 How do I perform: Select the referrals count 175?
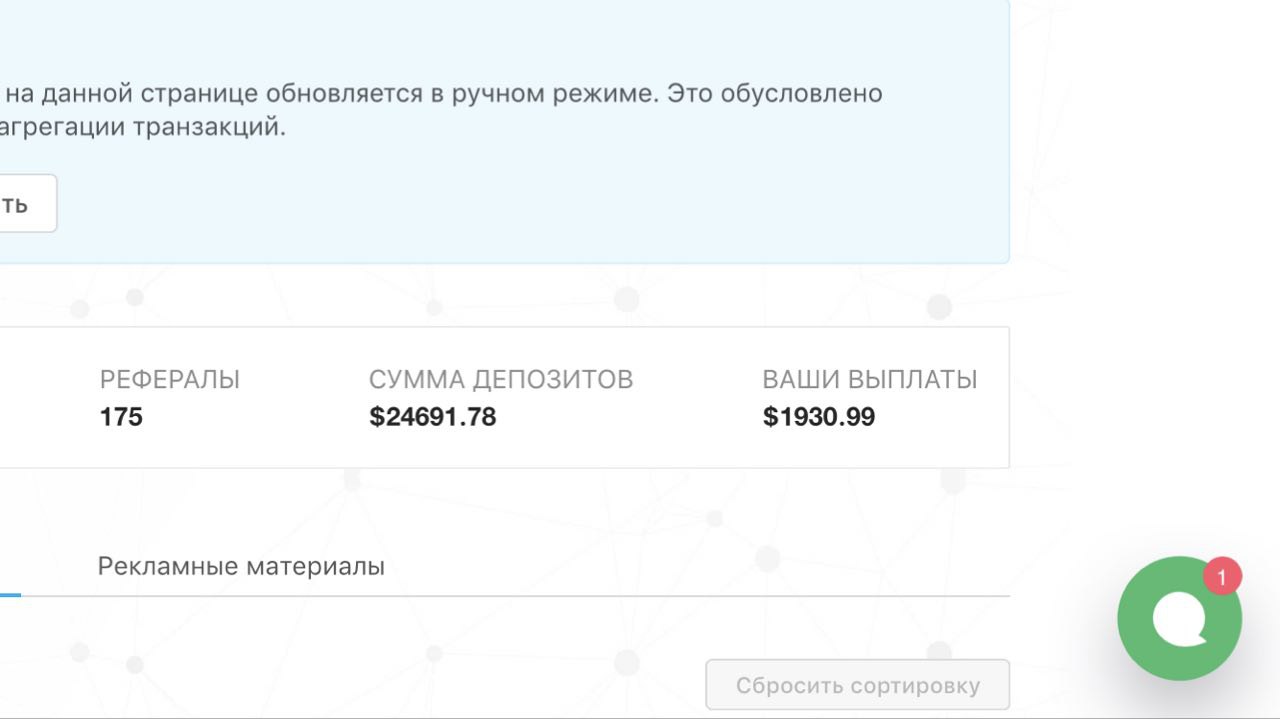121,417
